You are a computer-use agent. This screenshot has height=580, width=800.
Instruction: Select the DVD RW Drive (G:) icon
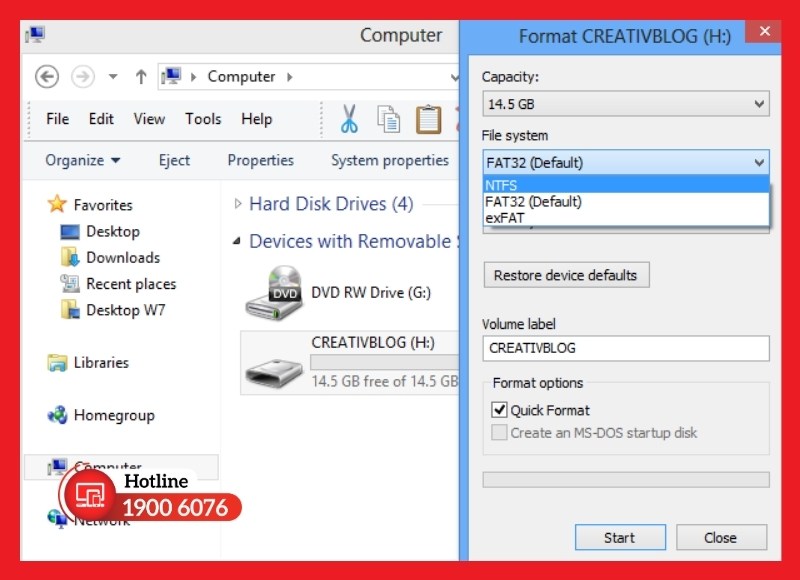[x=272, y=293]
